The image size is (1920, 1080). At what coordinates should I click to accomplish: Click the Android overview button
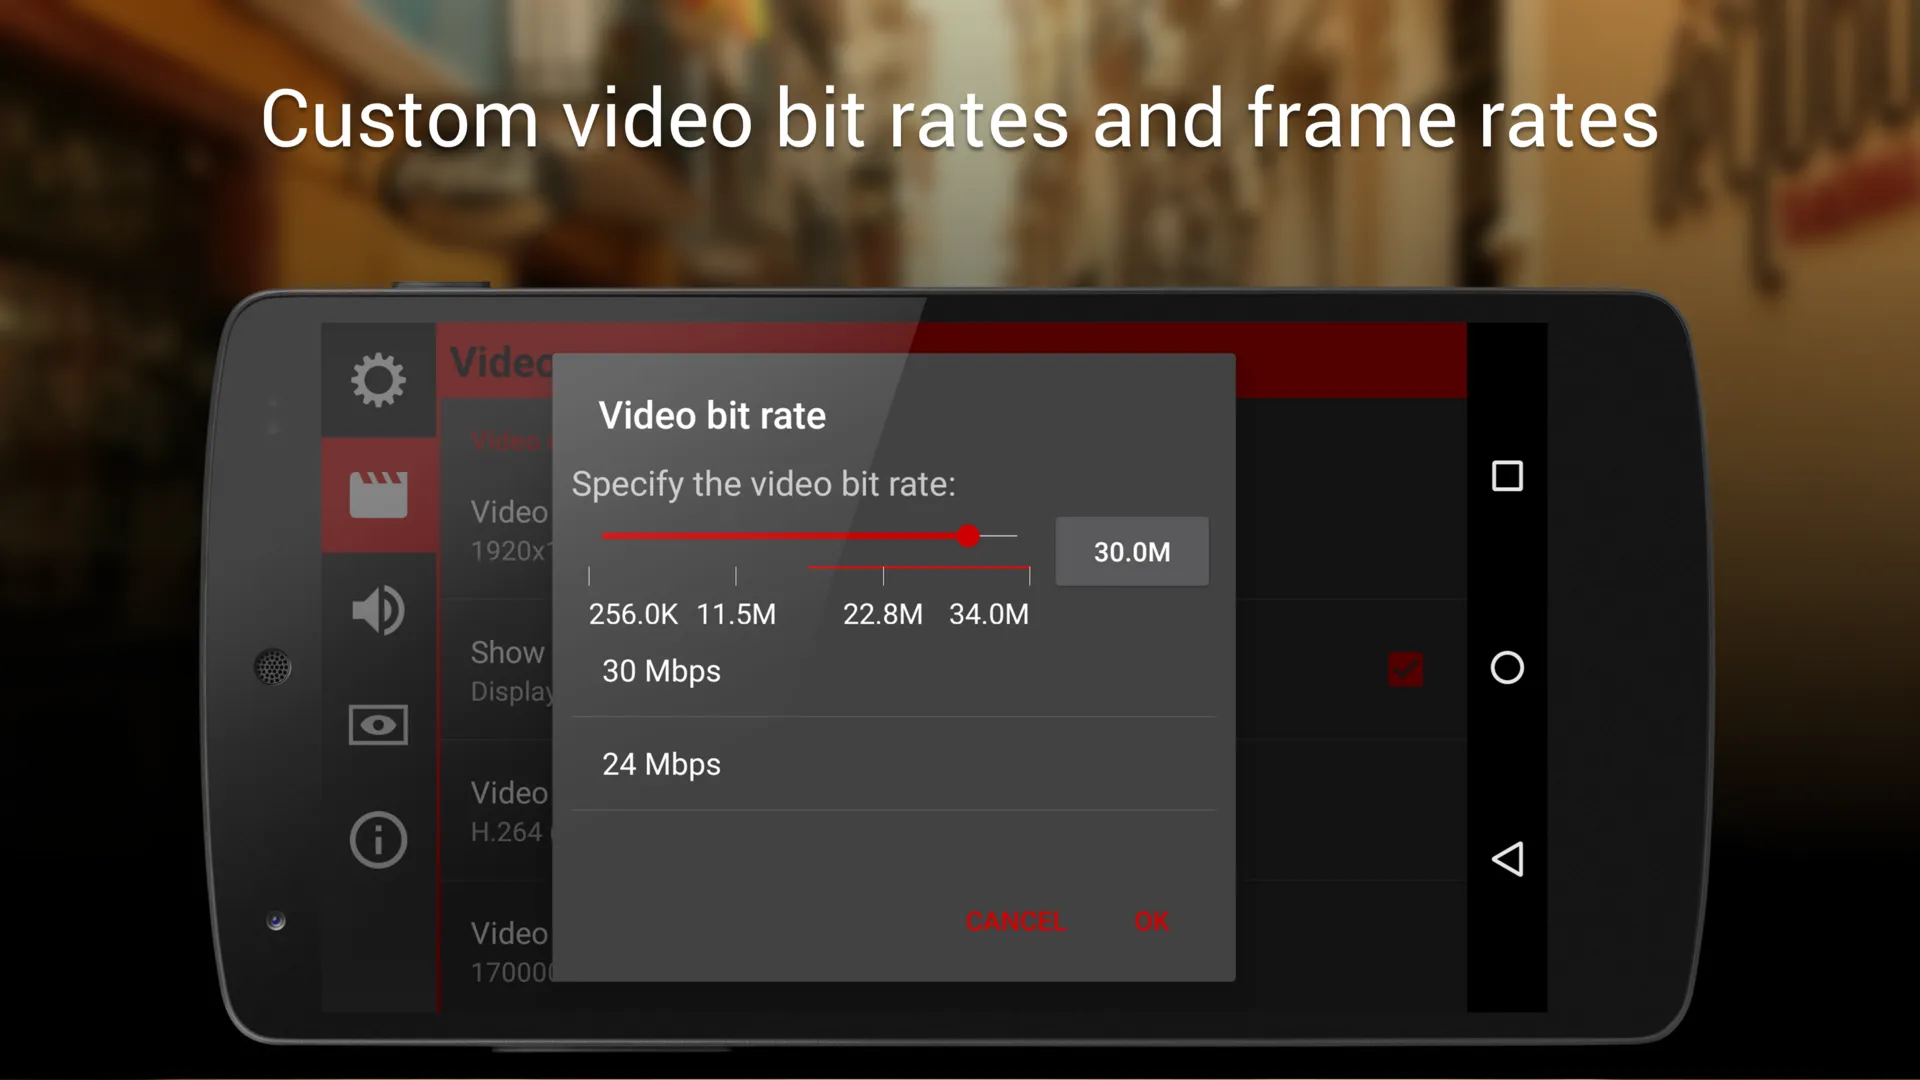point(1507,477)
